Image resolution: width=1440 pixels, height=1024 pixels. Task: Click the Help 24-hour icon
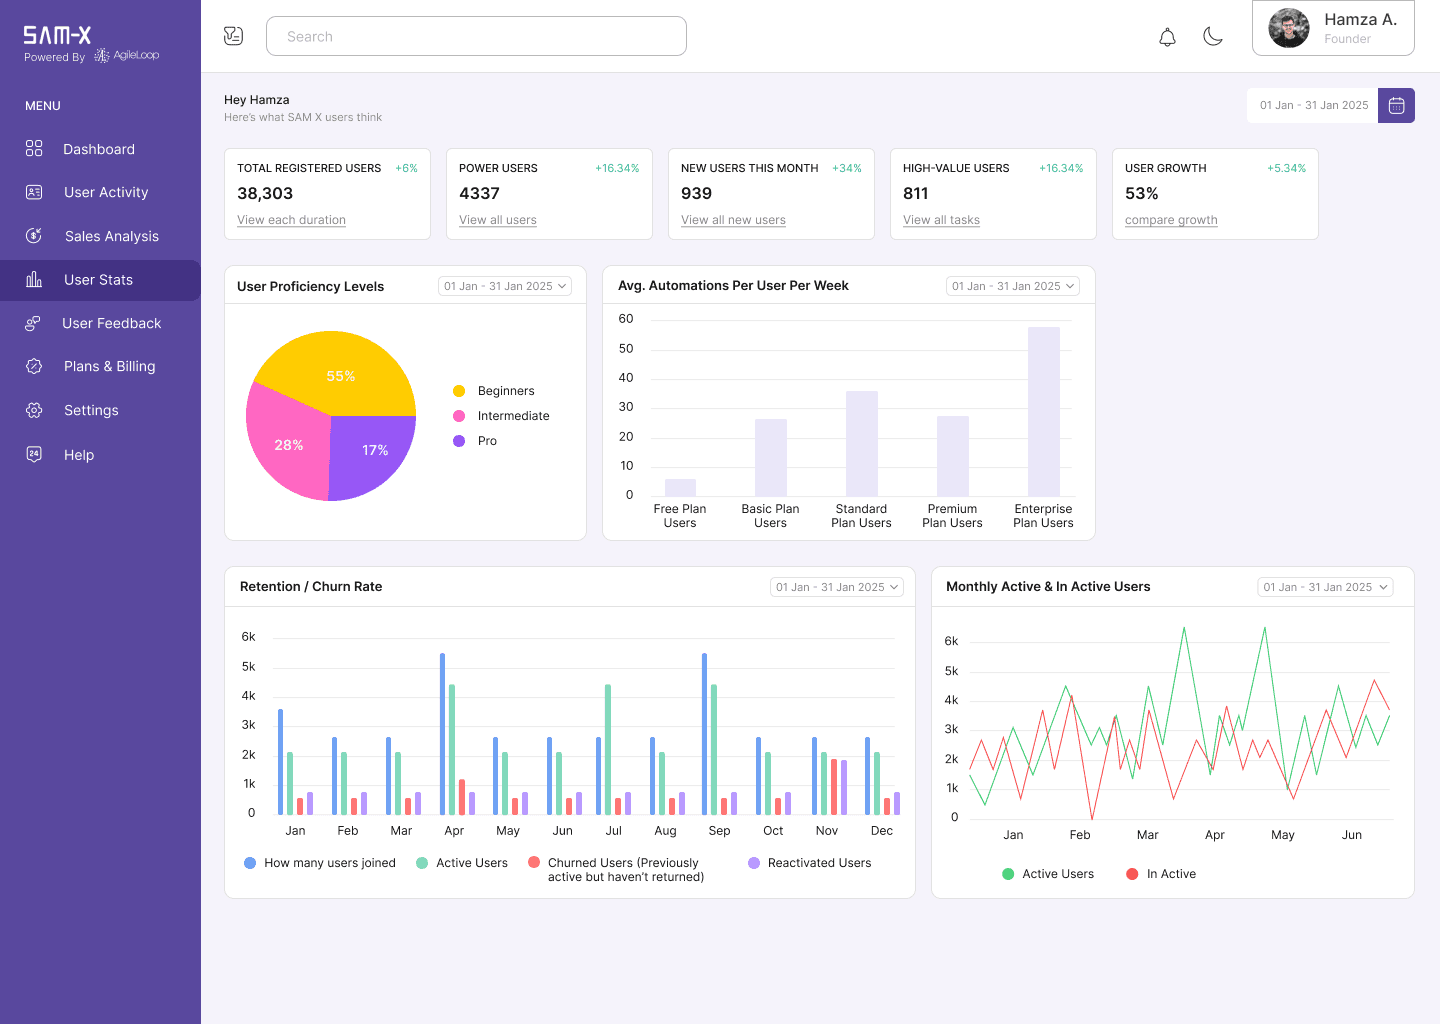(x=34, y=454)
